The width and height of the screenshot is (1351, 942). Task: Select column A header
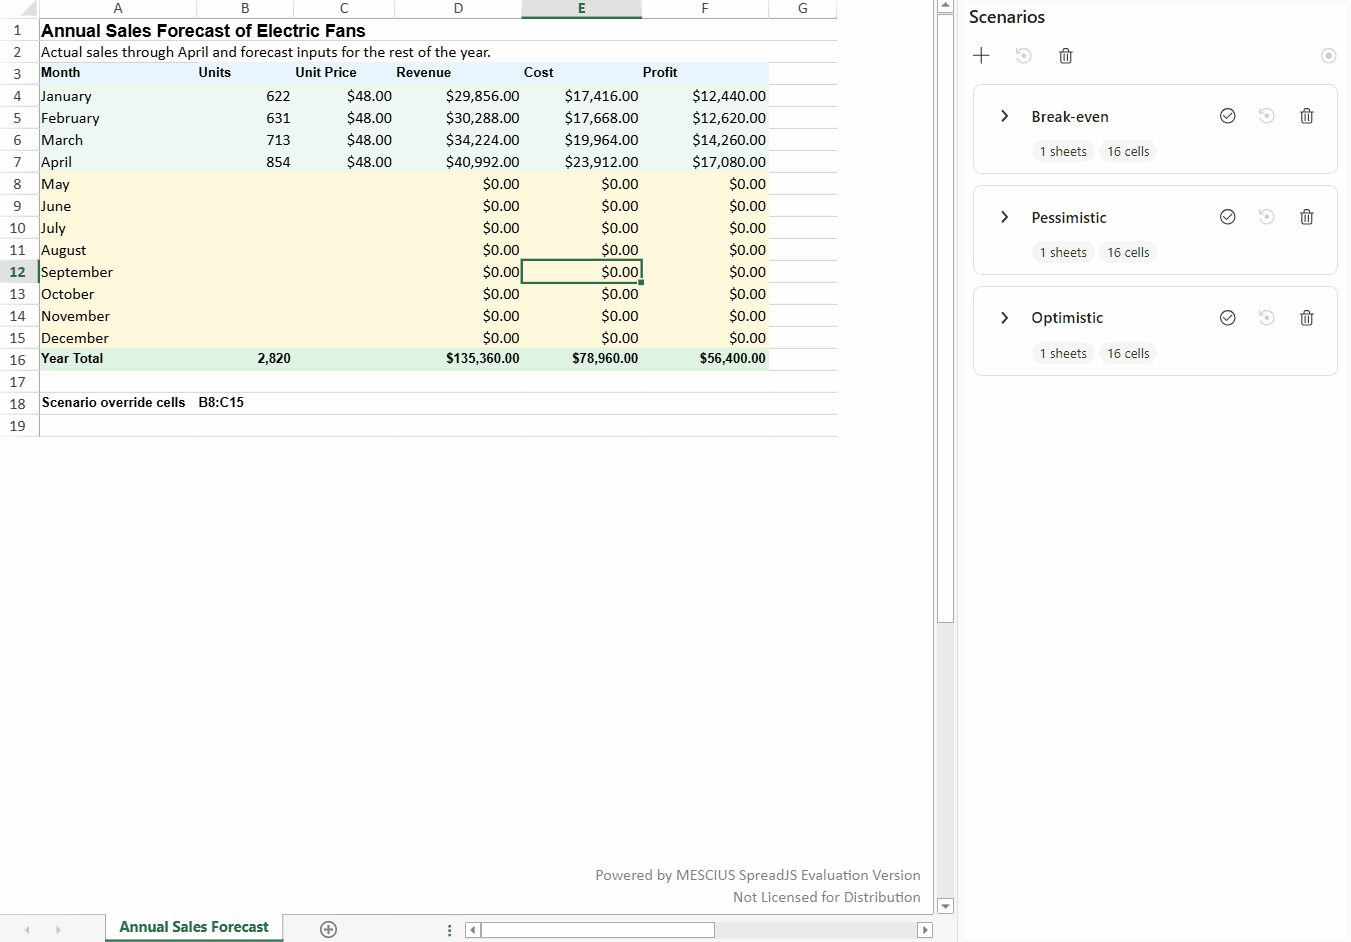(x=118, y=9)
